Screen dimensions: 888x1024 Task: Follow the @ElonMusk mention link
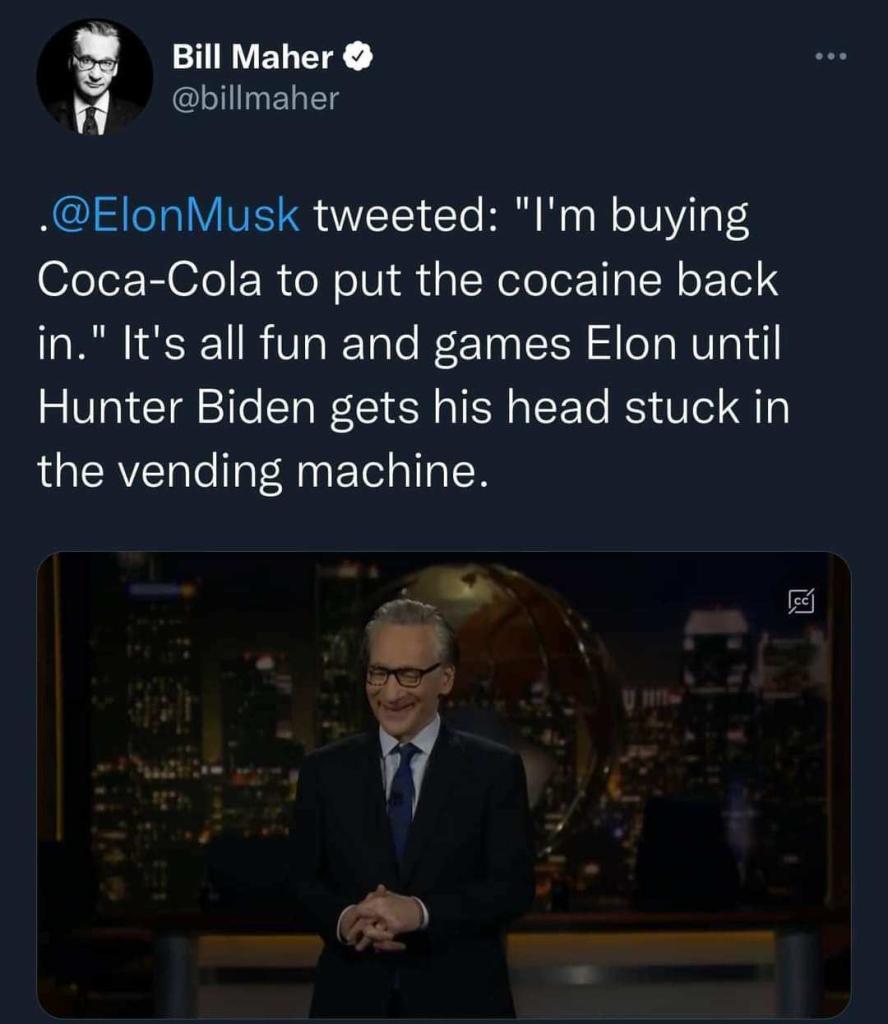click(175, 215)
